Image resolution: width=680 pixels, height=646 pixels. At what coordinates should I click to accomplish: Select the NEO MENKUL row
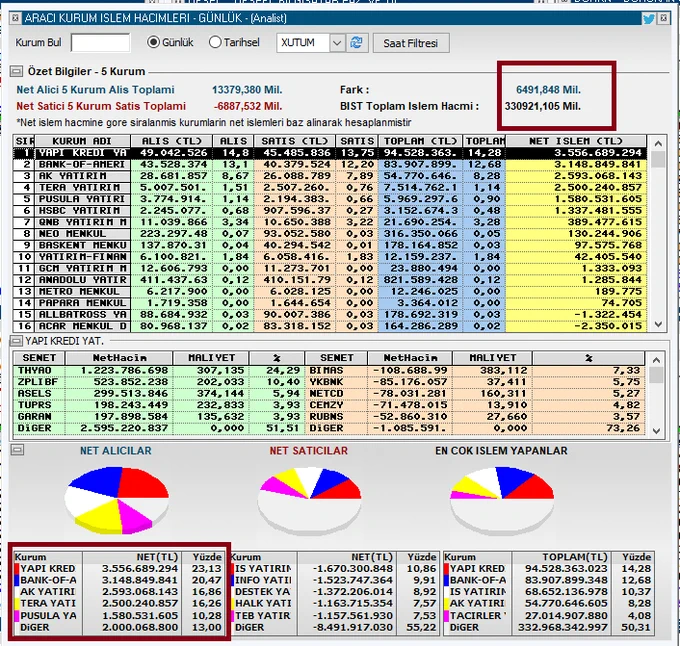click(x=330, y=234)
